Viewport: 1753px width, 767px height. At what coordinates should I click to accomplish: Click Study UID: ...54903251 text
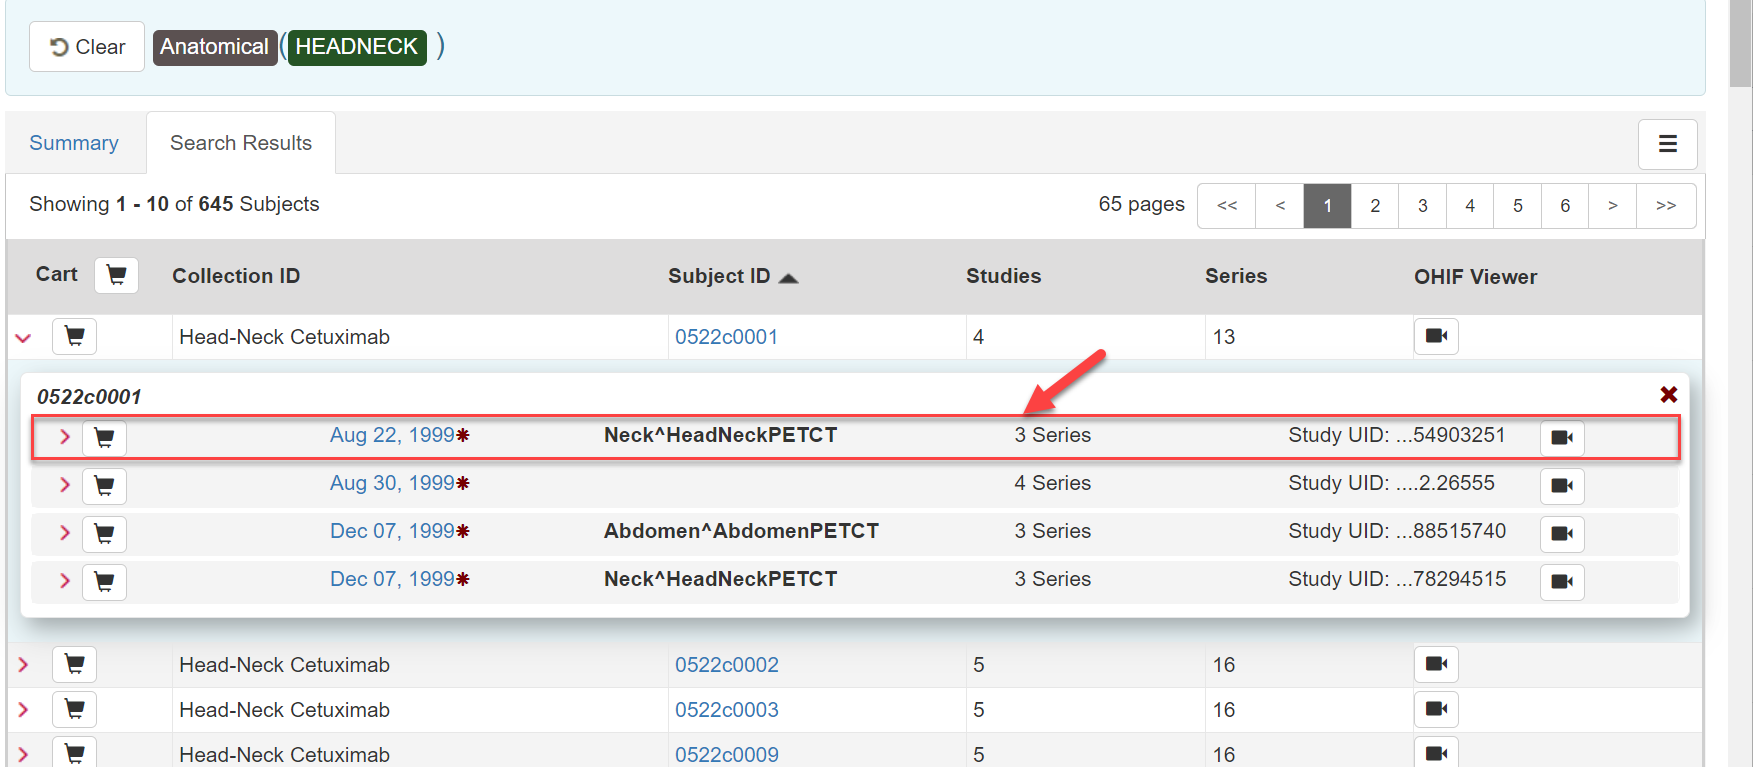pos(1397,435)
